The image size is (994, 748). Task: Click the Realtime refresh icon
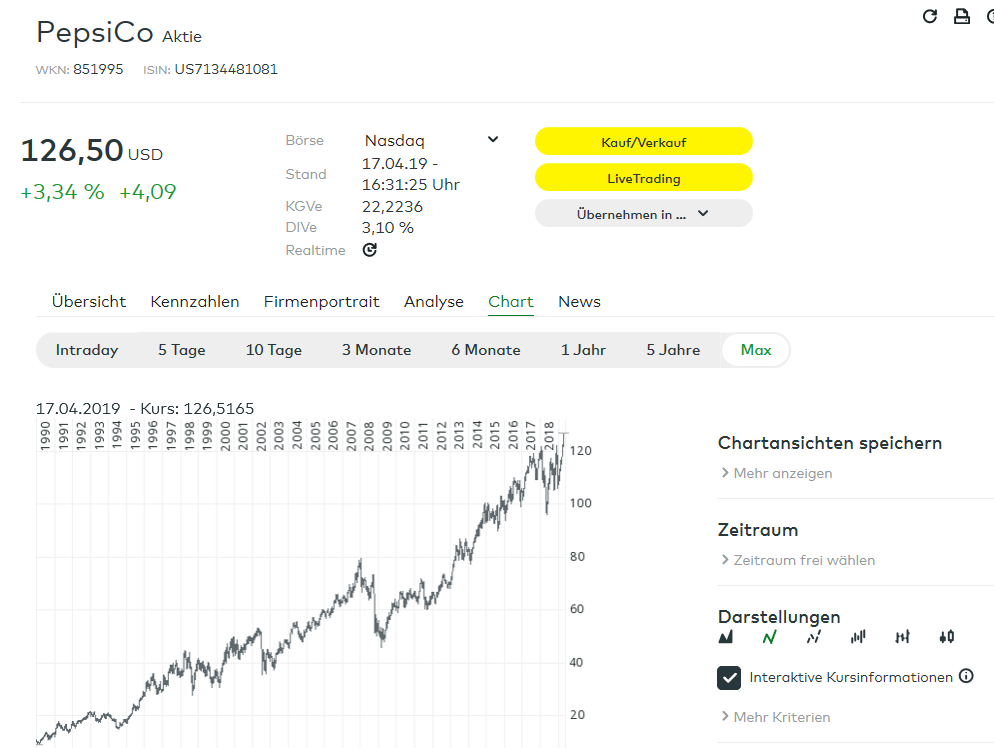[x=369, y=250]
